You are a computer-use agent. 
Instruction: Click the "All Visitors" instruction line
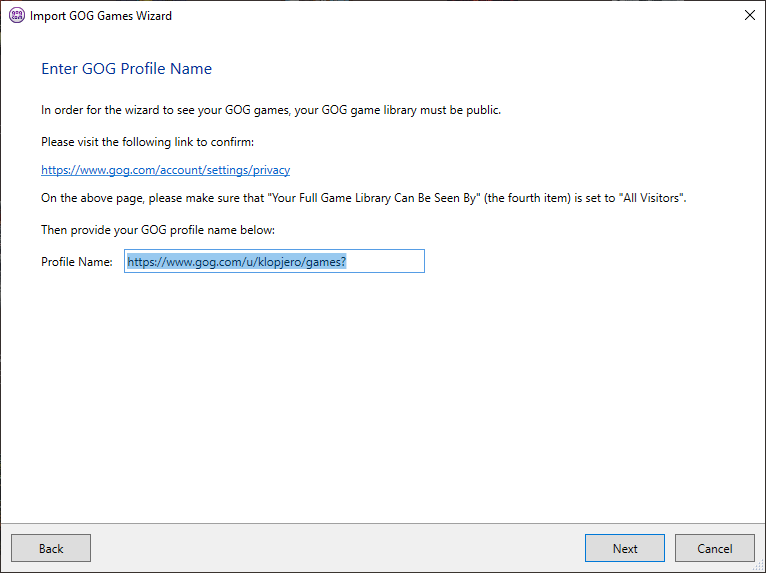click(364, 198)
